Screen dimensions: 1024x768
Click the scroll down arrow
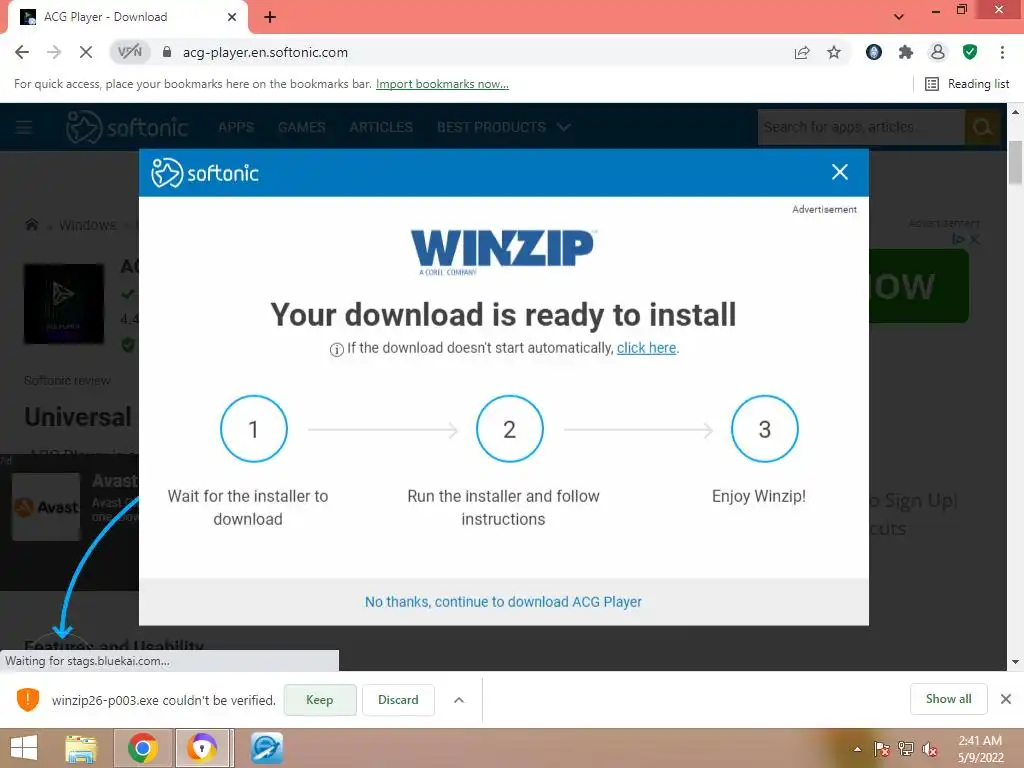(1015, 661)
